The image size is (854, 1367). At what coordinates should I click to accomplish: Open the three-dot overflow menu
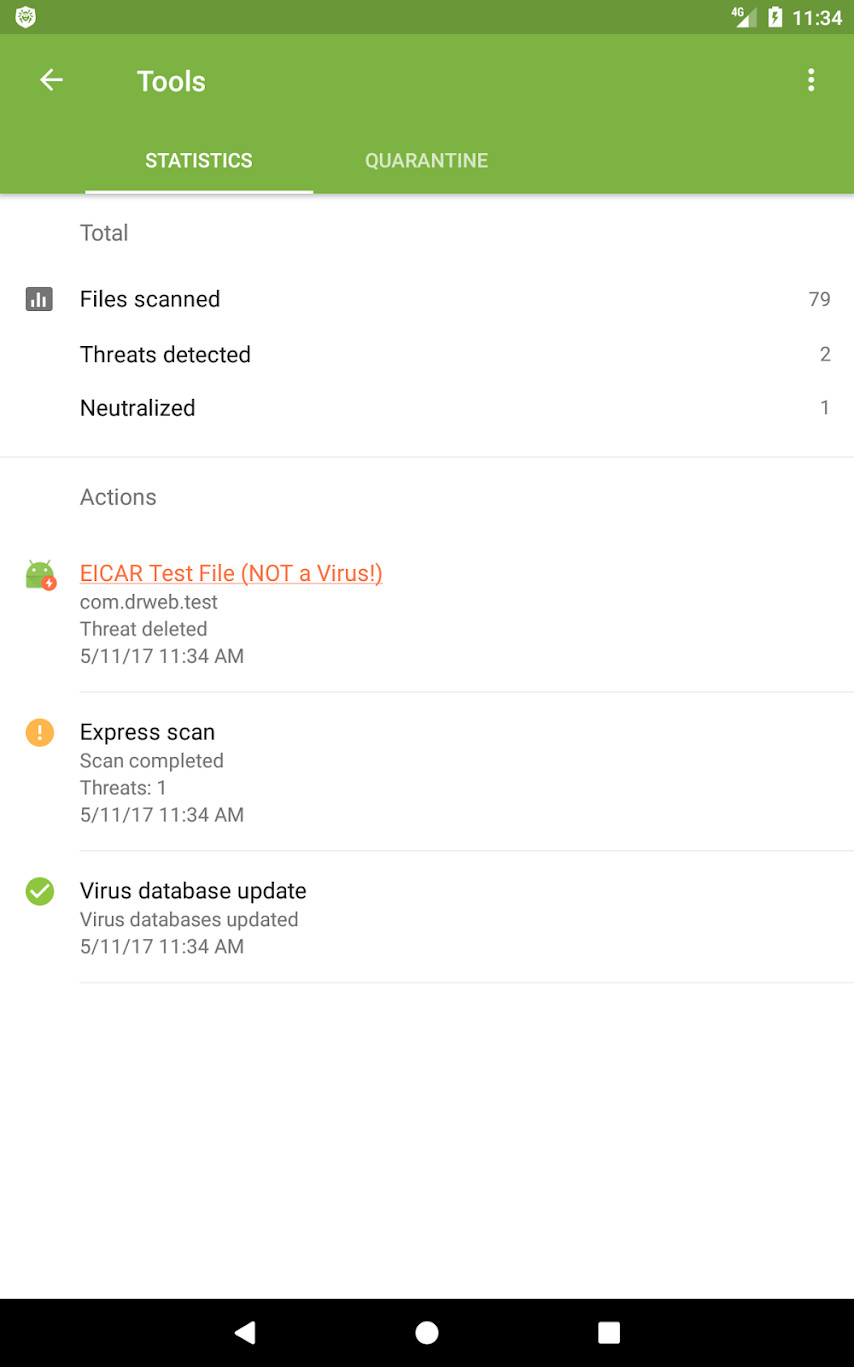tap(811, 81)
